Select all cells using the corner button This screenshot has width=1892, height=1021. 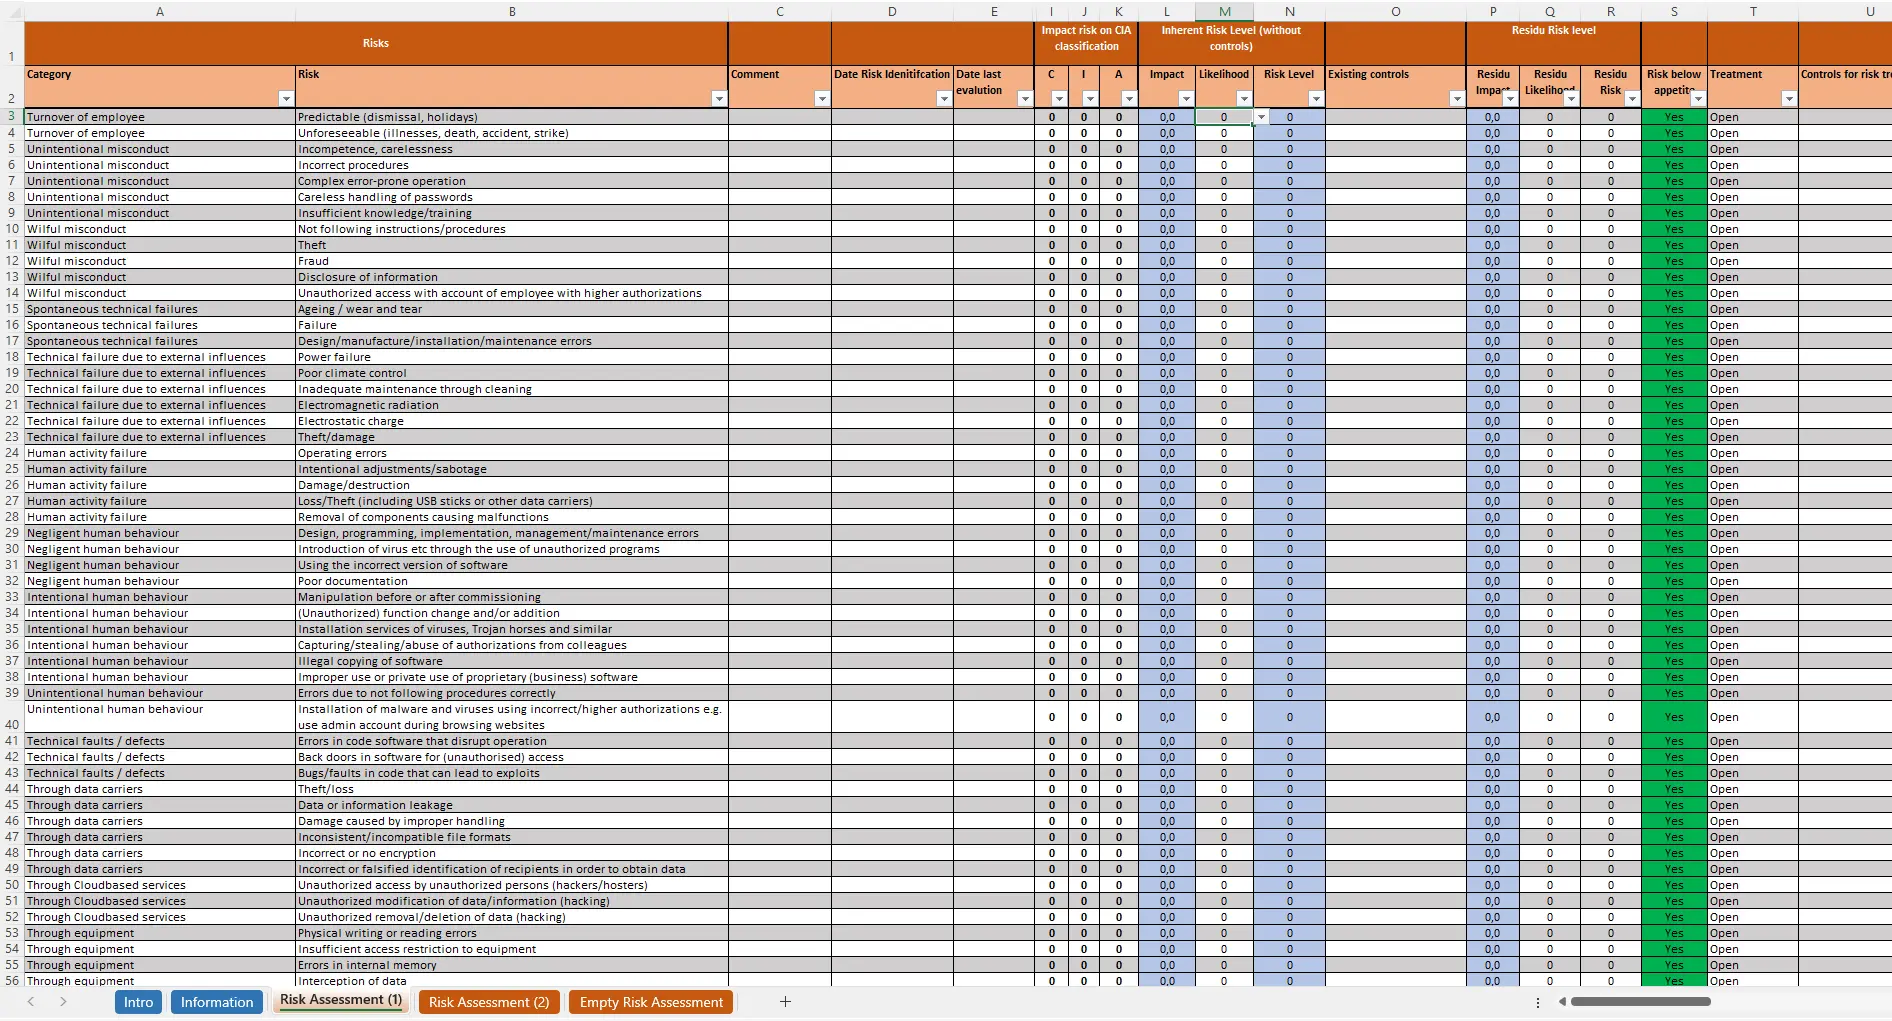point(11,11)
